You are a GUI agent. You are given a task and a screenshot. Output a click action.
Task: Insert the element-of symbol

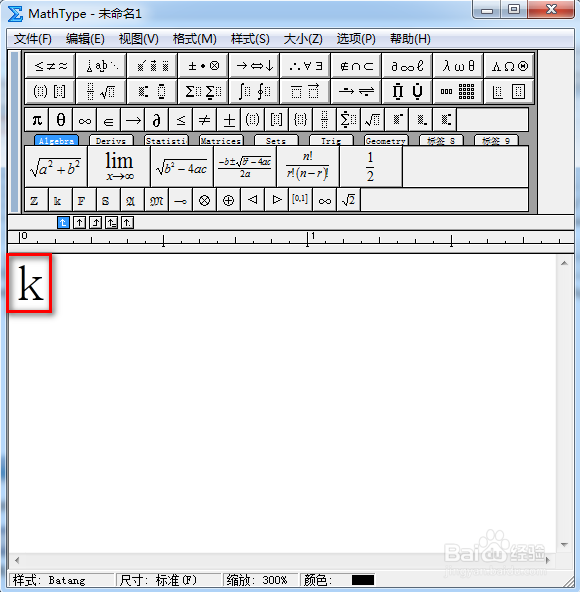coord(109,120)
